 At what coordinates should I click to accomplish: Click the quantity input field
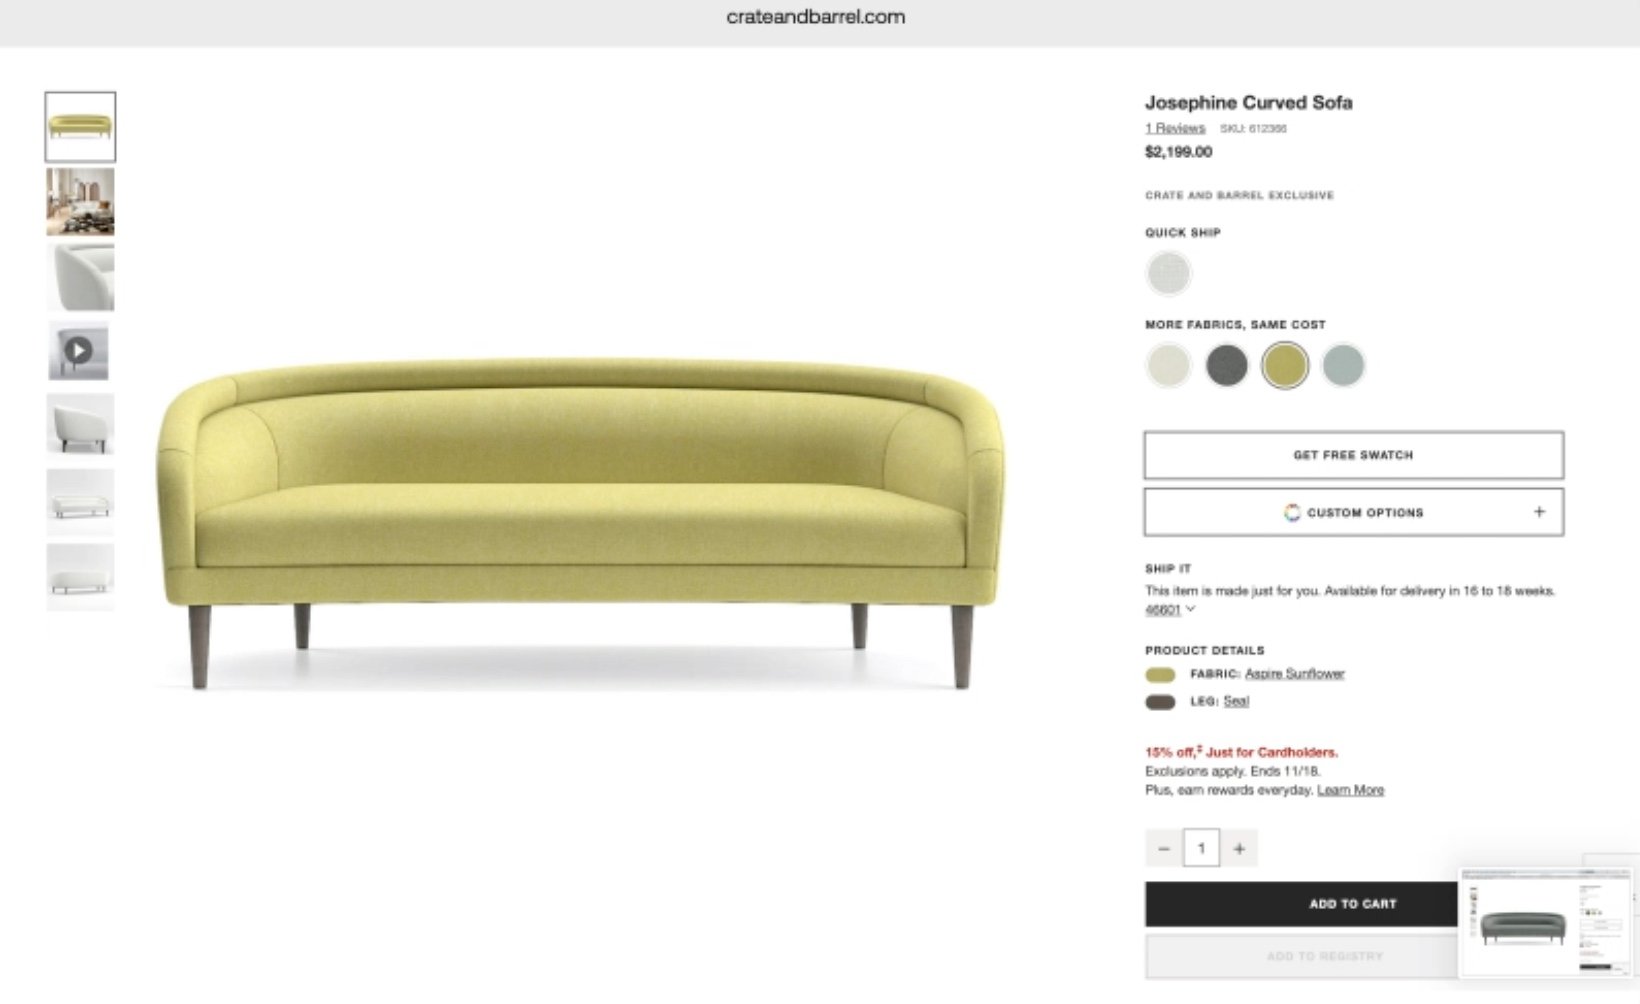[x=1201, y=849]
